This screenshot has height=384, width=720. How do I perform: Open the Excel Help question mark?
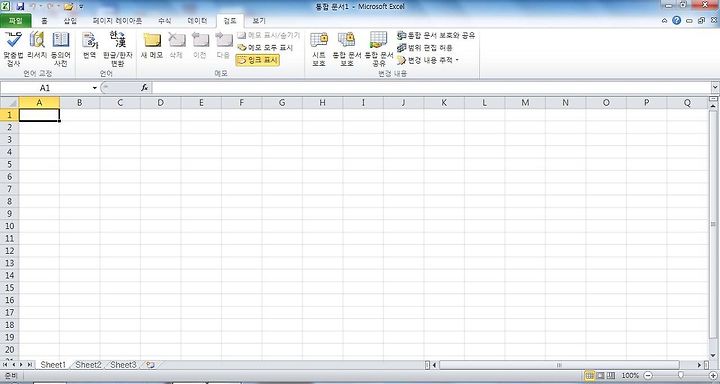pos(676,20)
